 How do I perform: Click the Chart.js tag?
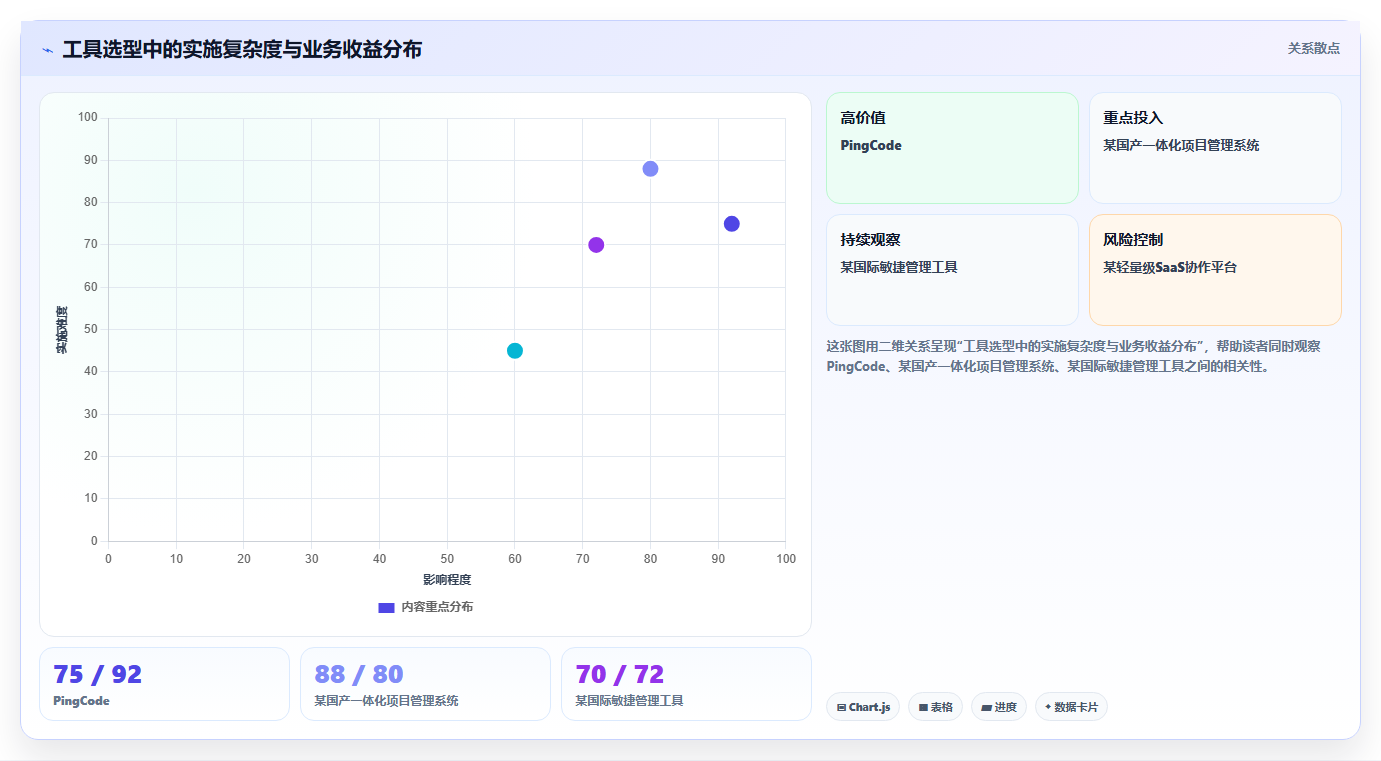863,707
